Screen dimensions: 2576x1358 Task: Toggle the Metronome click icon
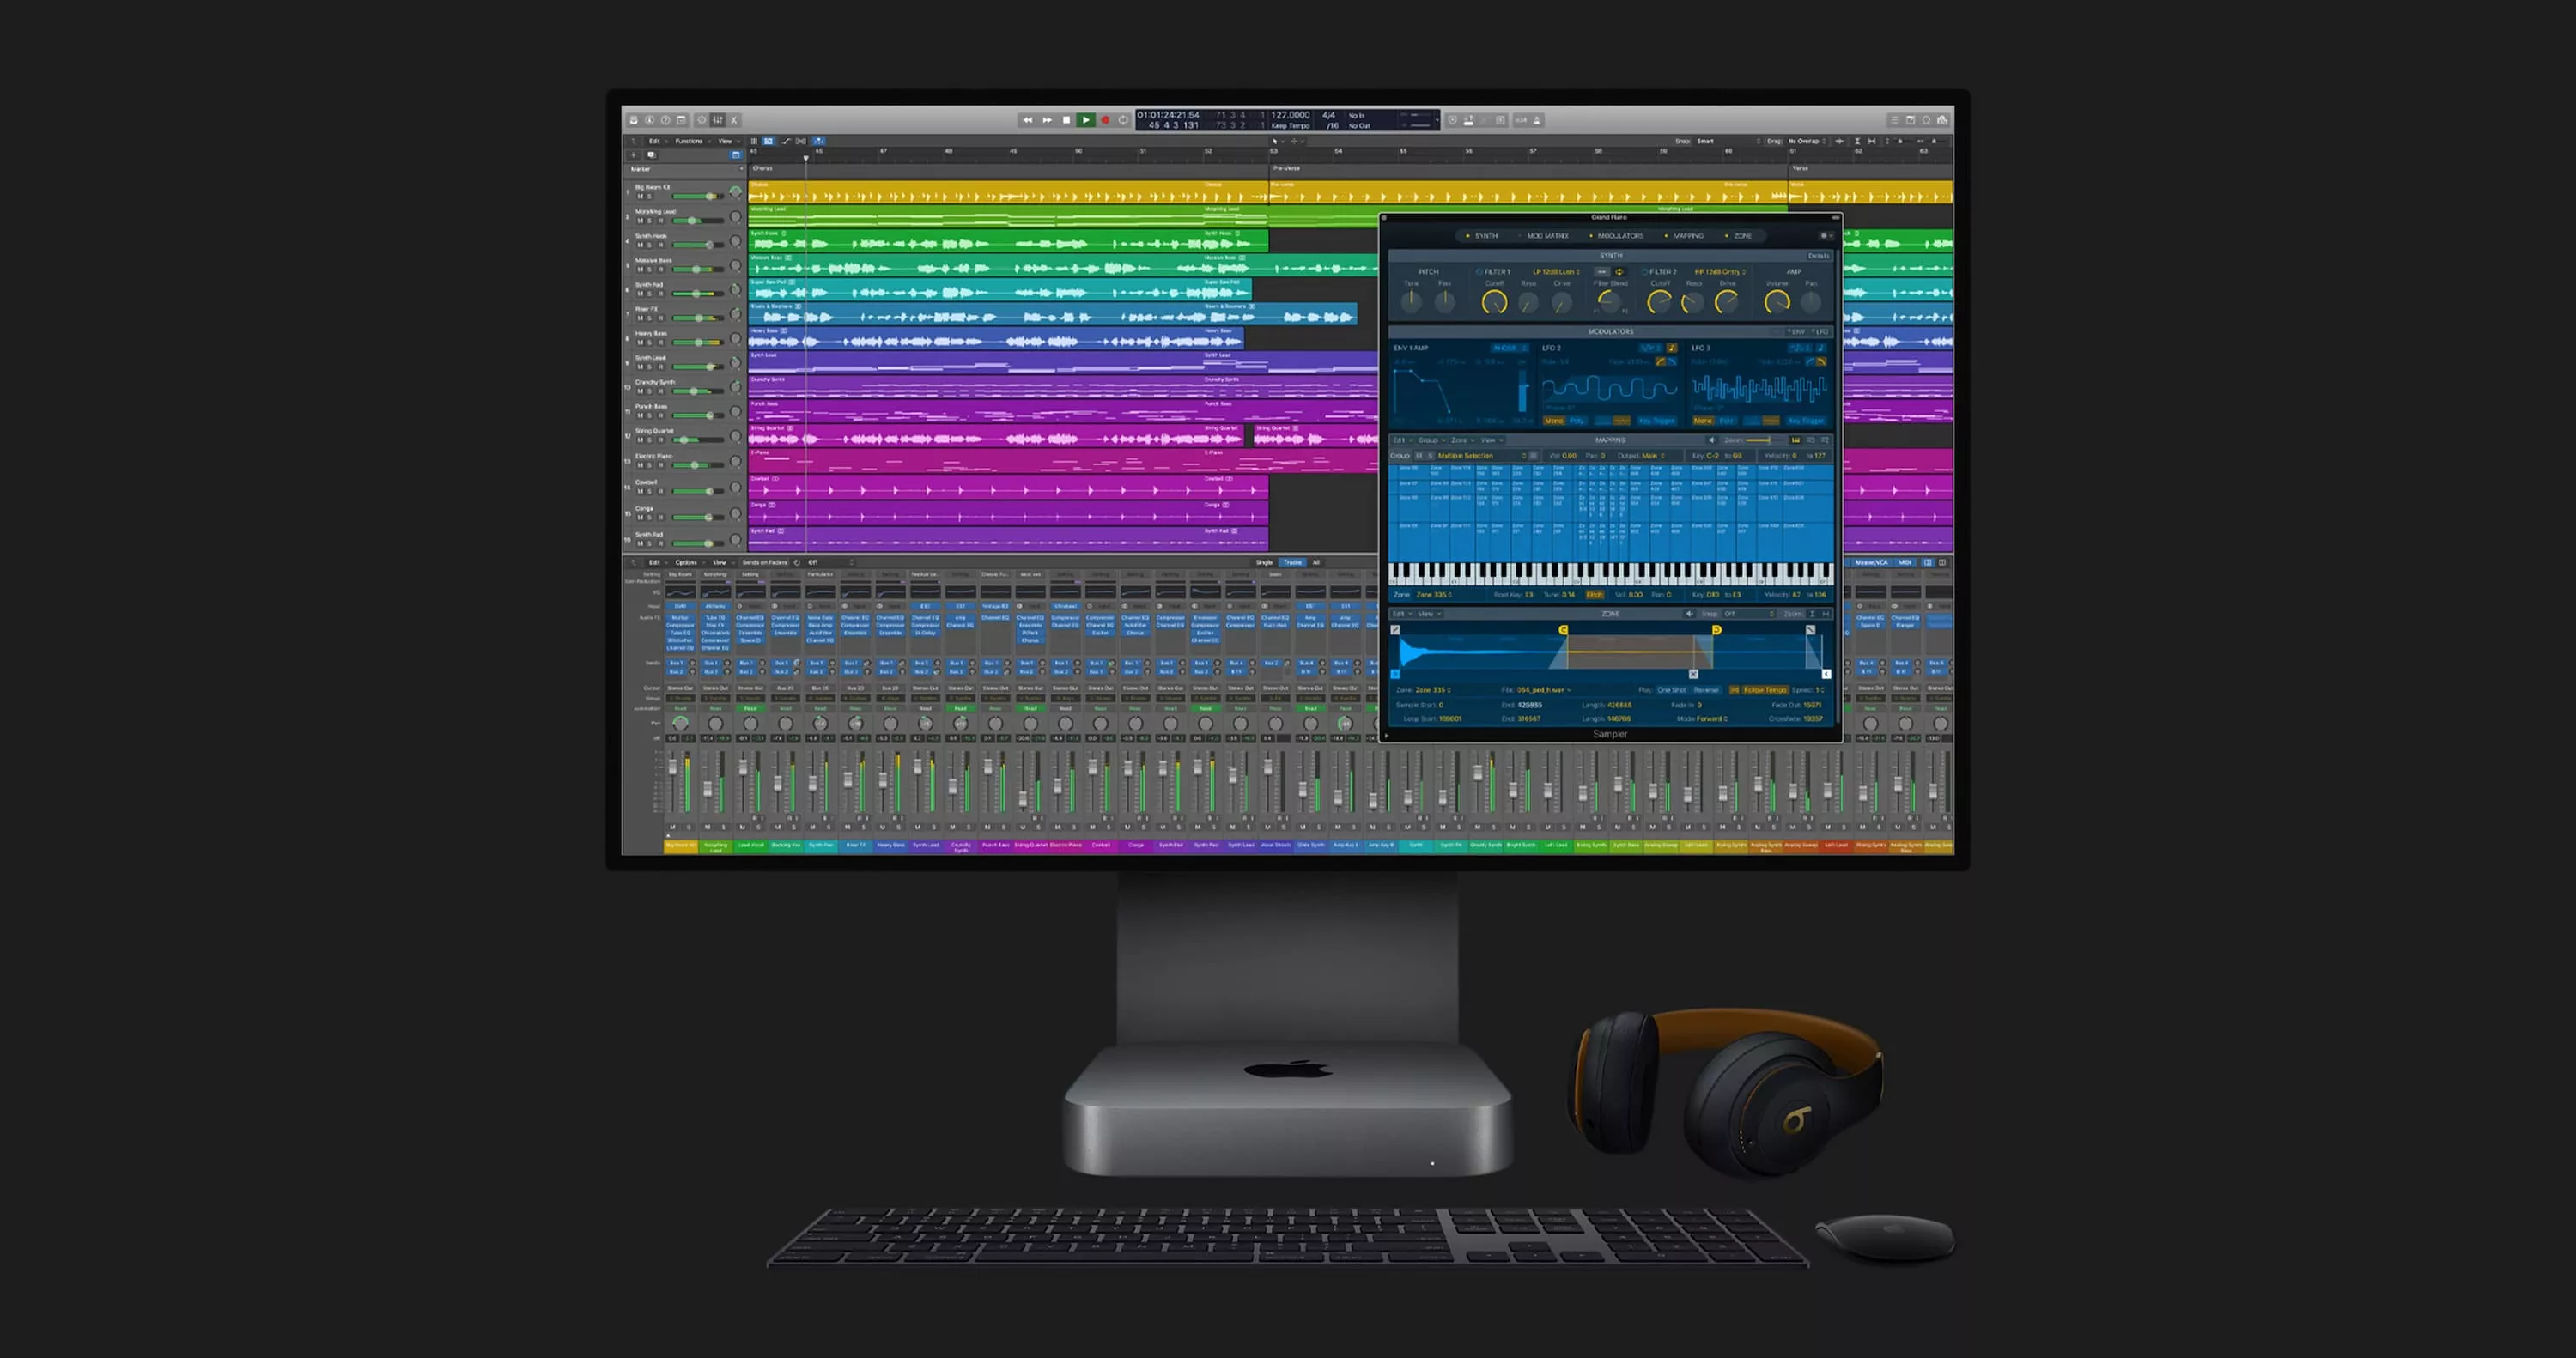click(x=1537, y=120)
